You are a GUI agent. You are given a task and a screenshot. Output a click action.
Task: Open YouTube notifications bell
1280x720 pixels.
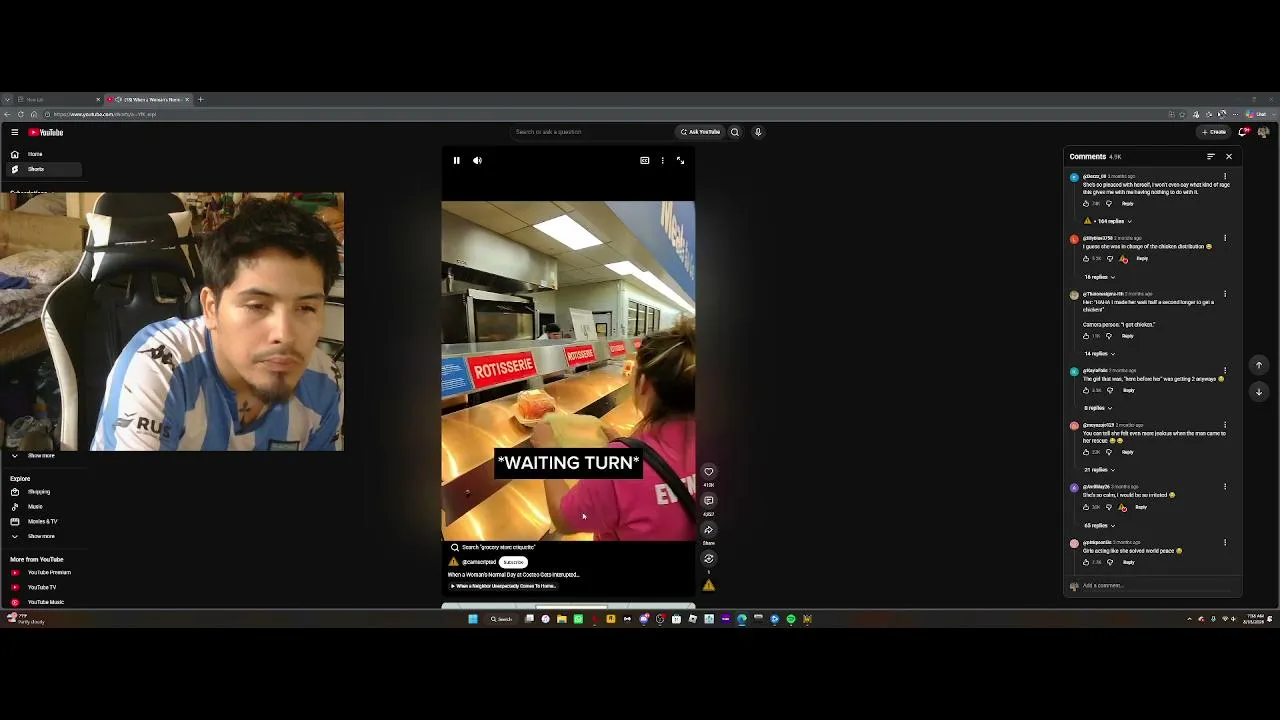(1243, 132)
